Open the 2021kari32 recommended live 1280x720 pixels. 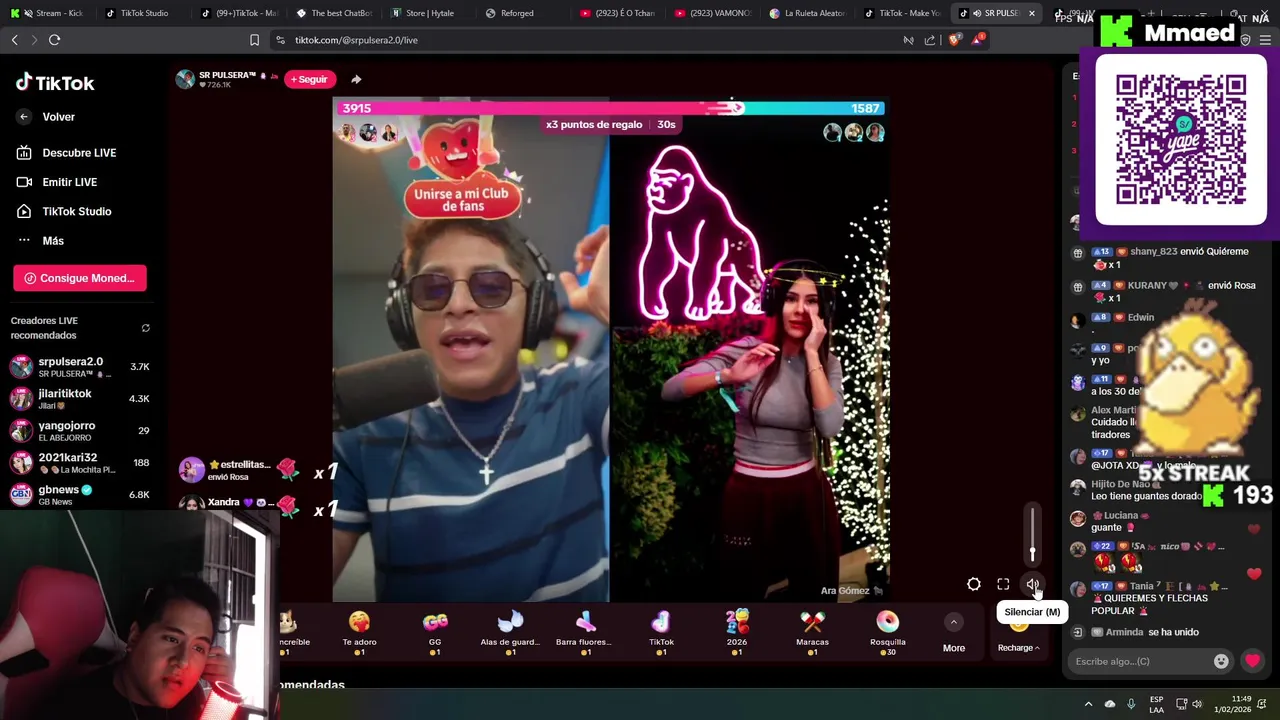80,462
